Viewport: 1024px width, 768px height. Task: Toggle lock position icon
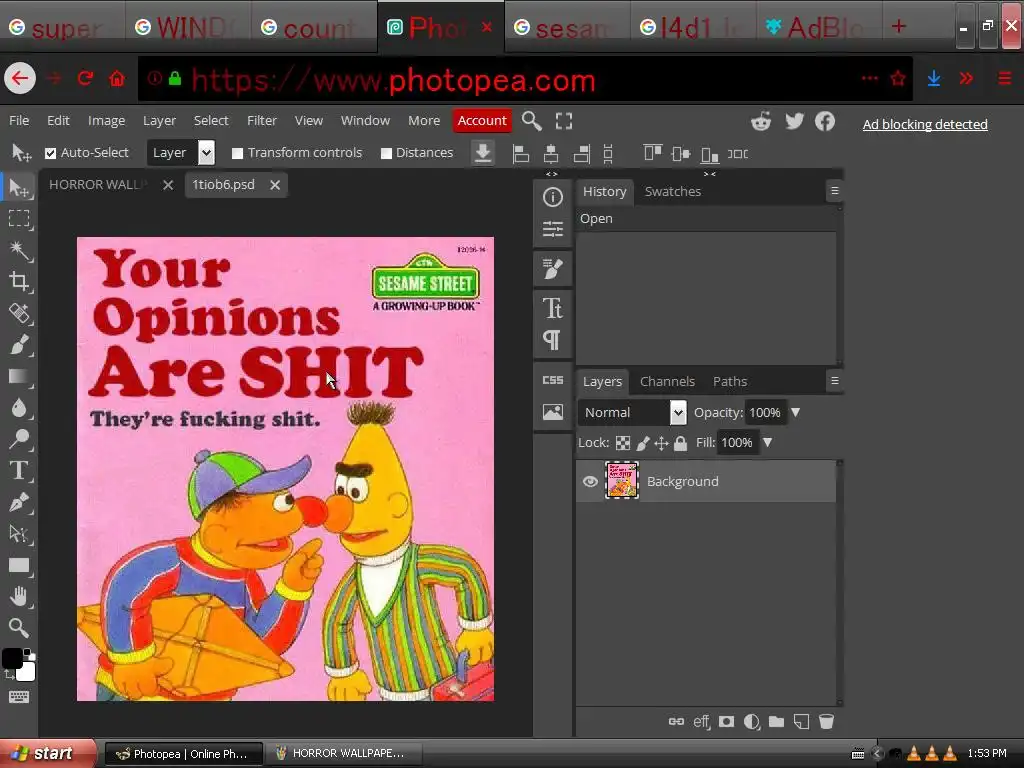[661, 443]
